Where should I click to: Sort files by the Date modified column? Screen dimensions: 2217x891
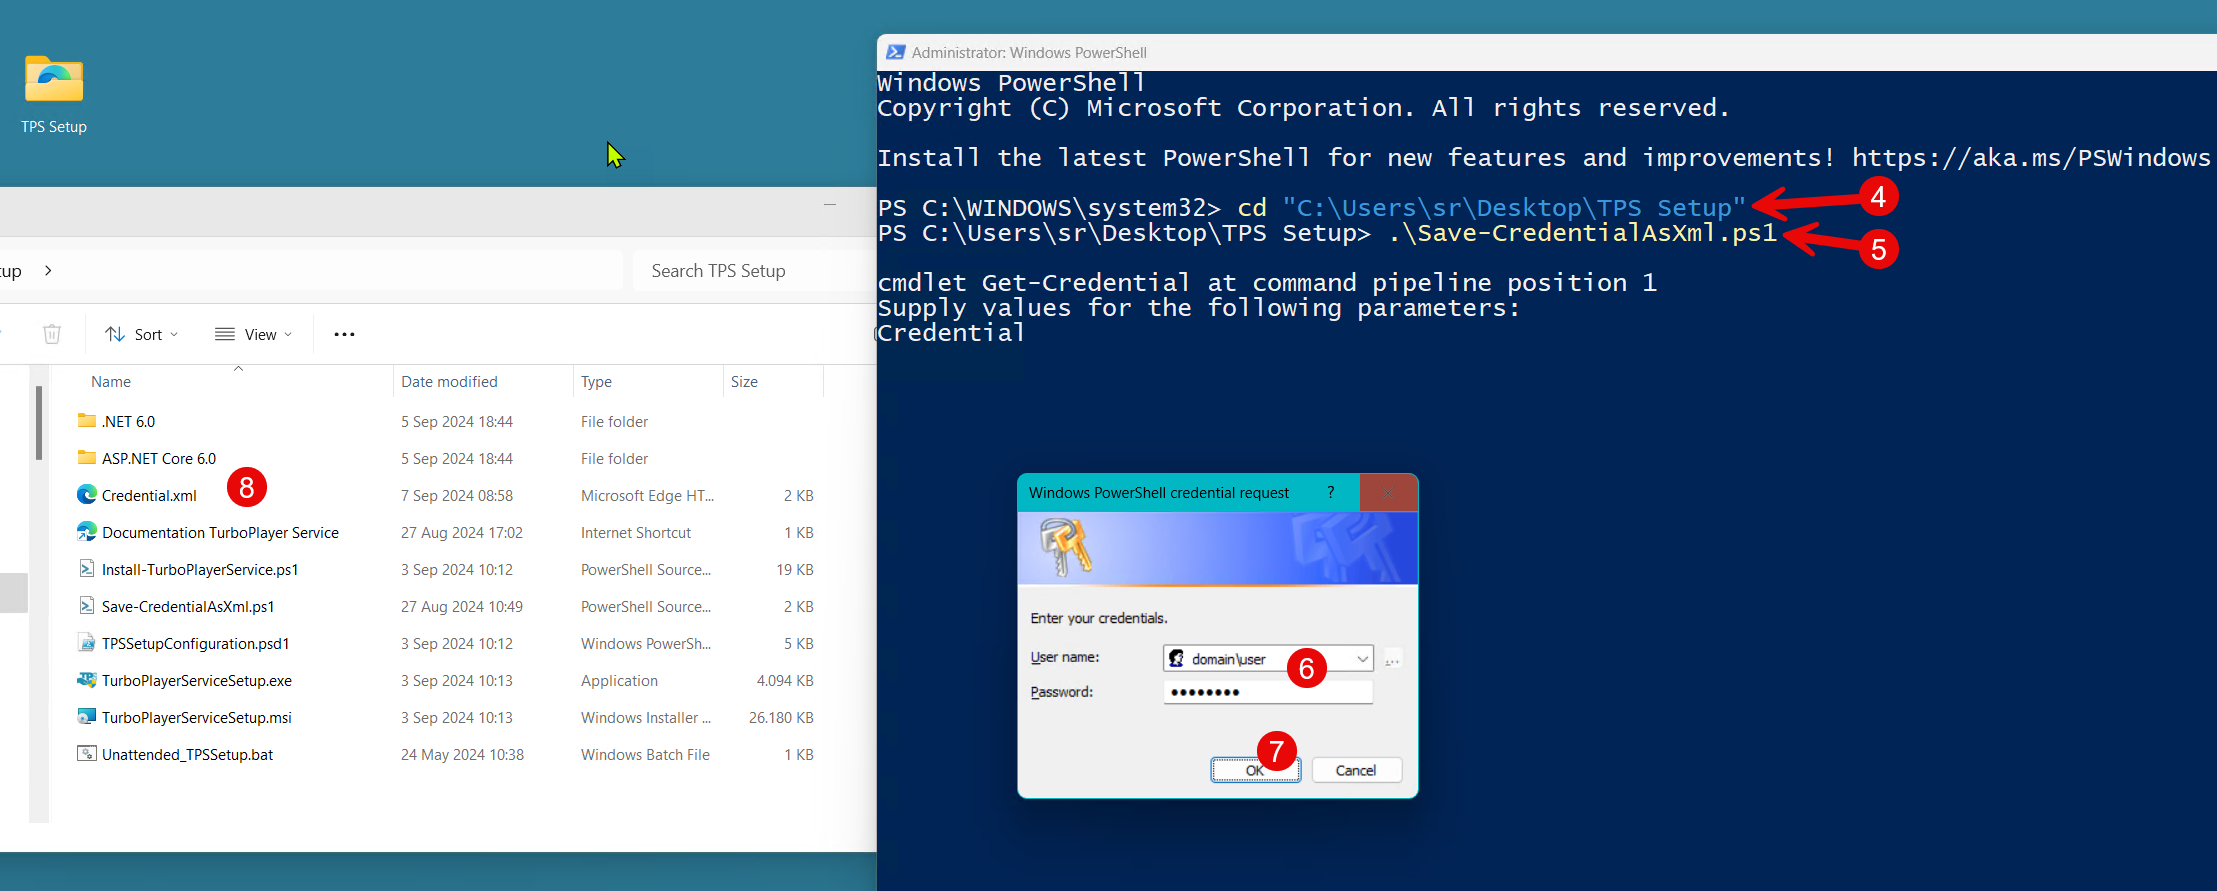[x=449, y=382]
